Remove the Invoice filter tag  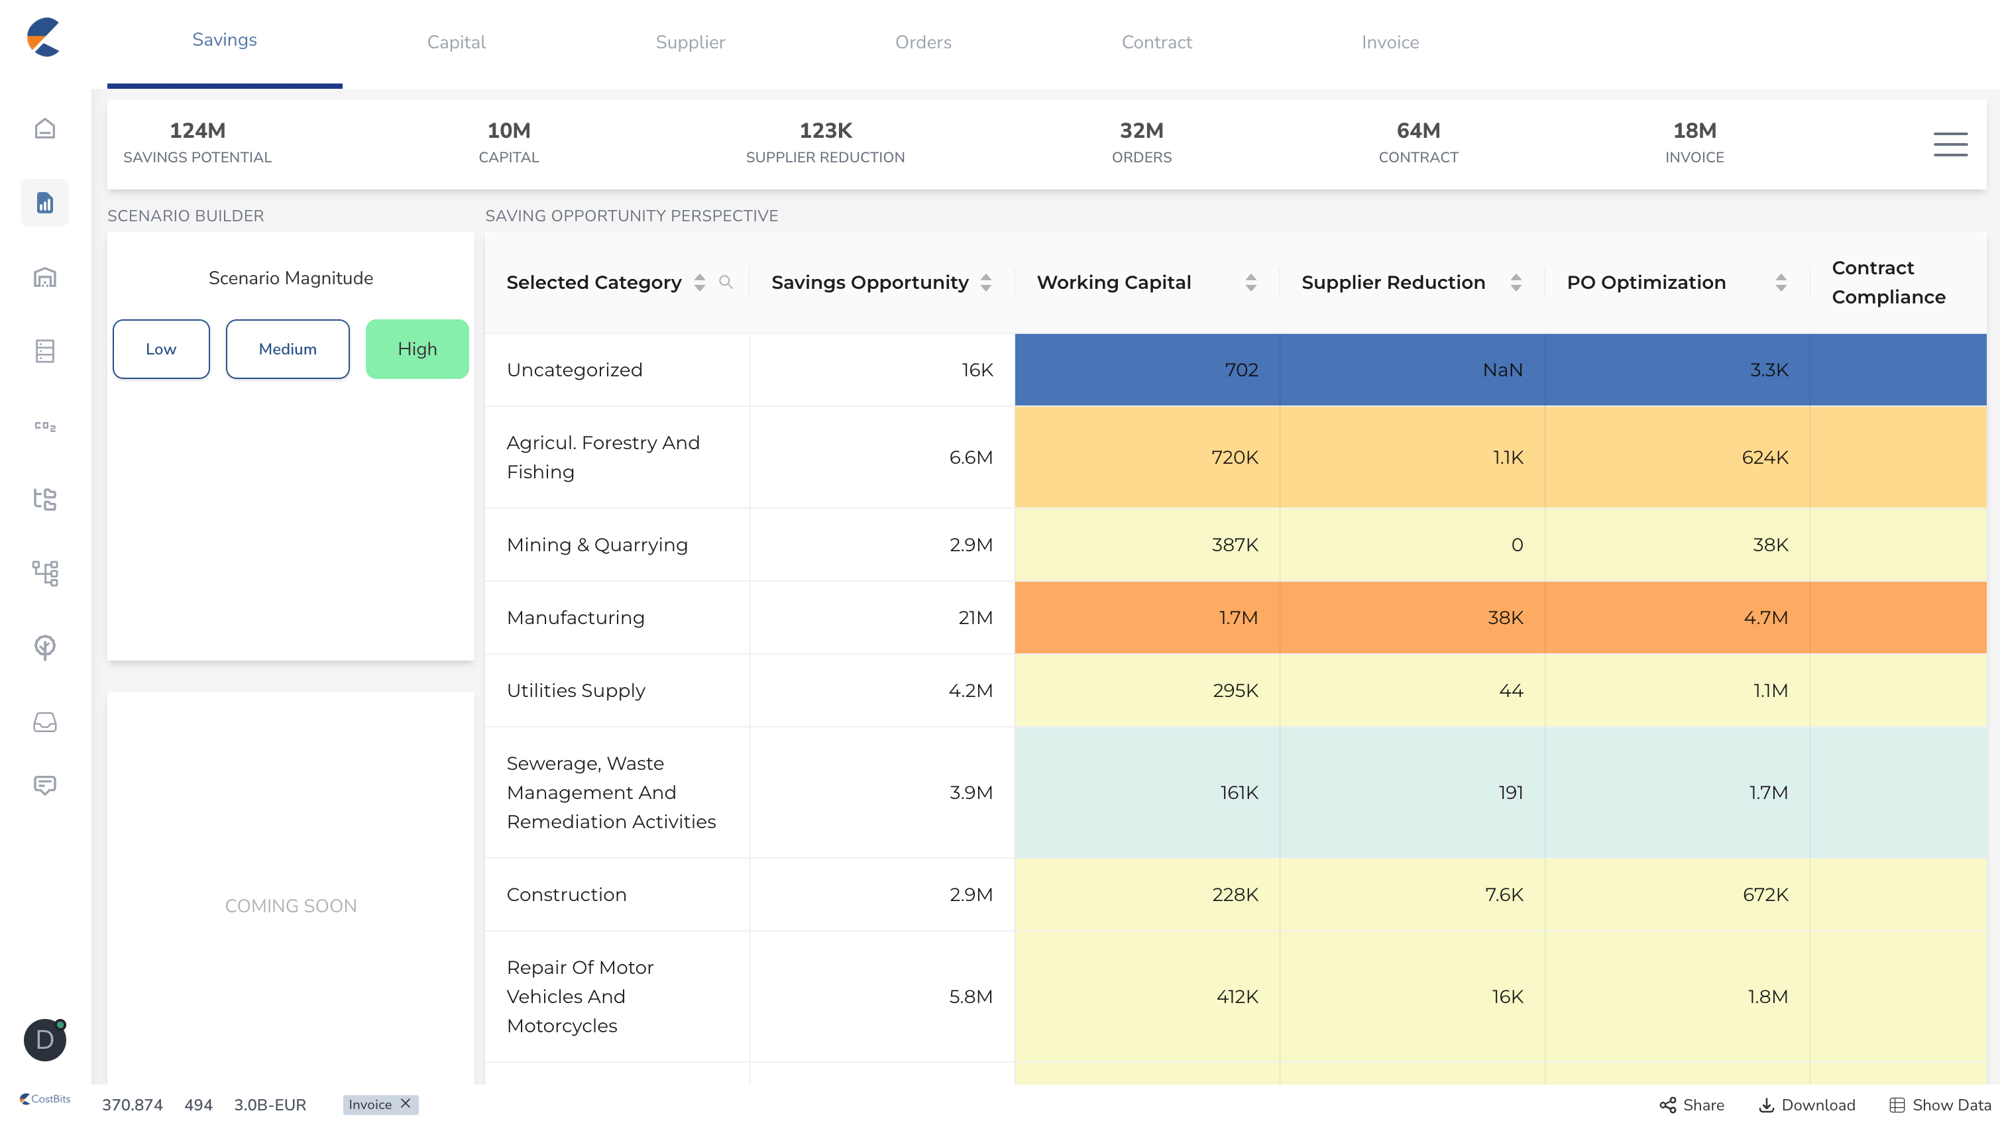(405, 1104)
